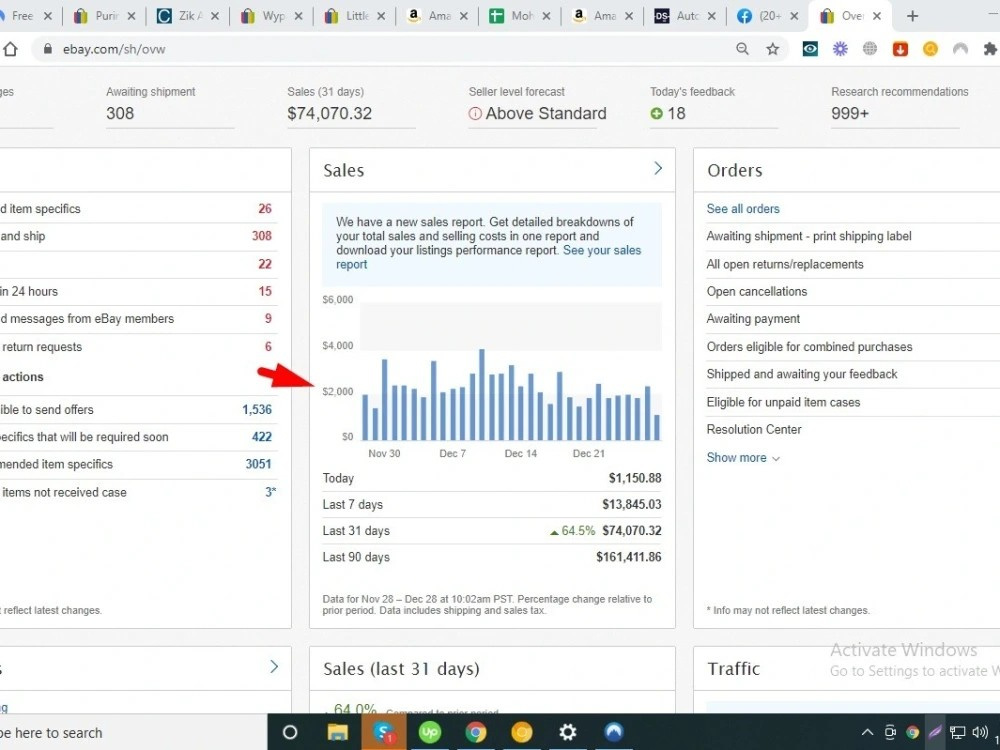This screenshot has height=750, width=1000.
Task: Open the Awaiting payment link
Action: [x=753, y=319]
